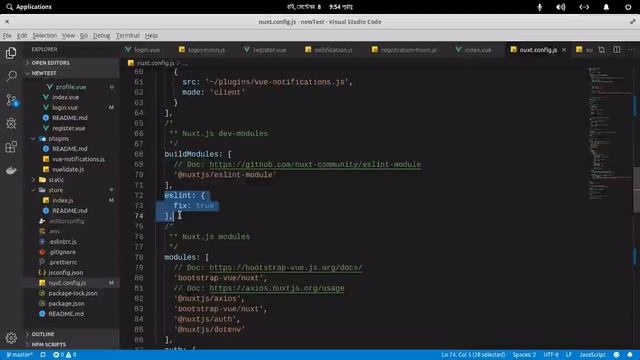Click the master branch indicator
Screen dimensions: 640x360
[19, 355]
